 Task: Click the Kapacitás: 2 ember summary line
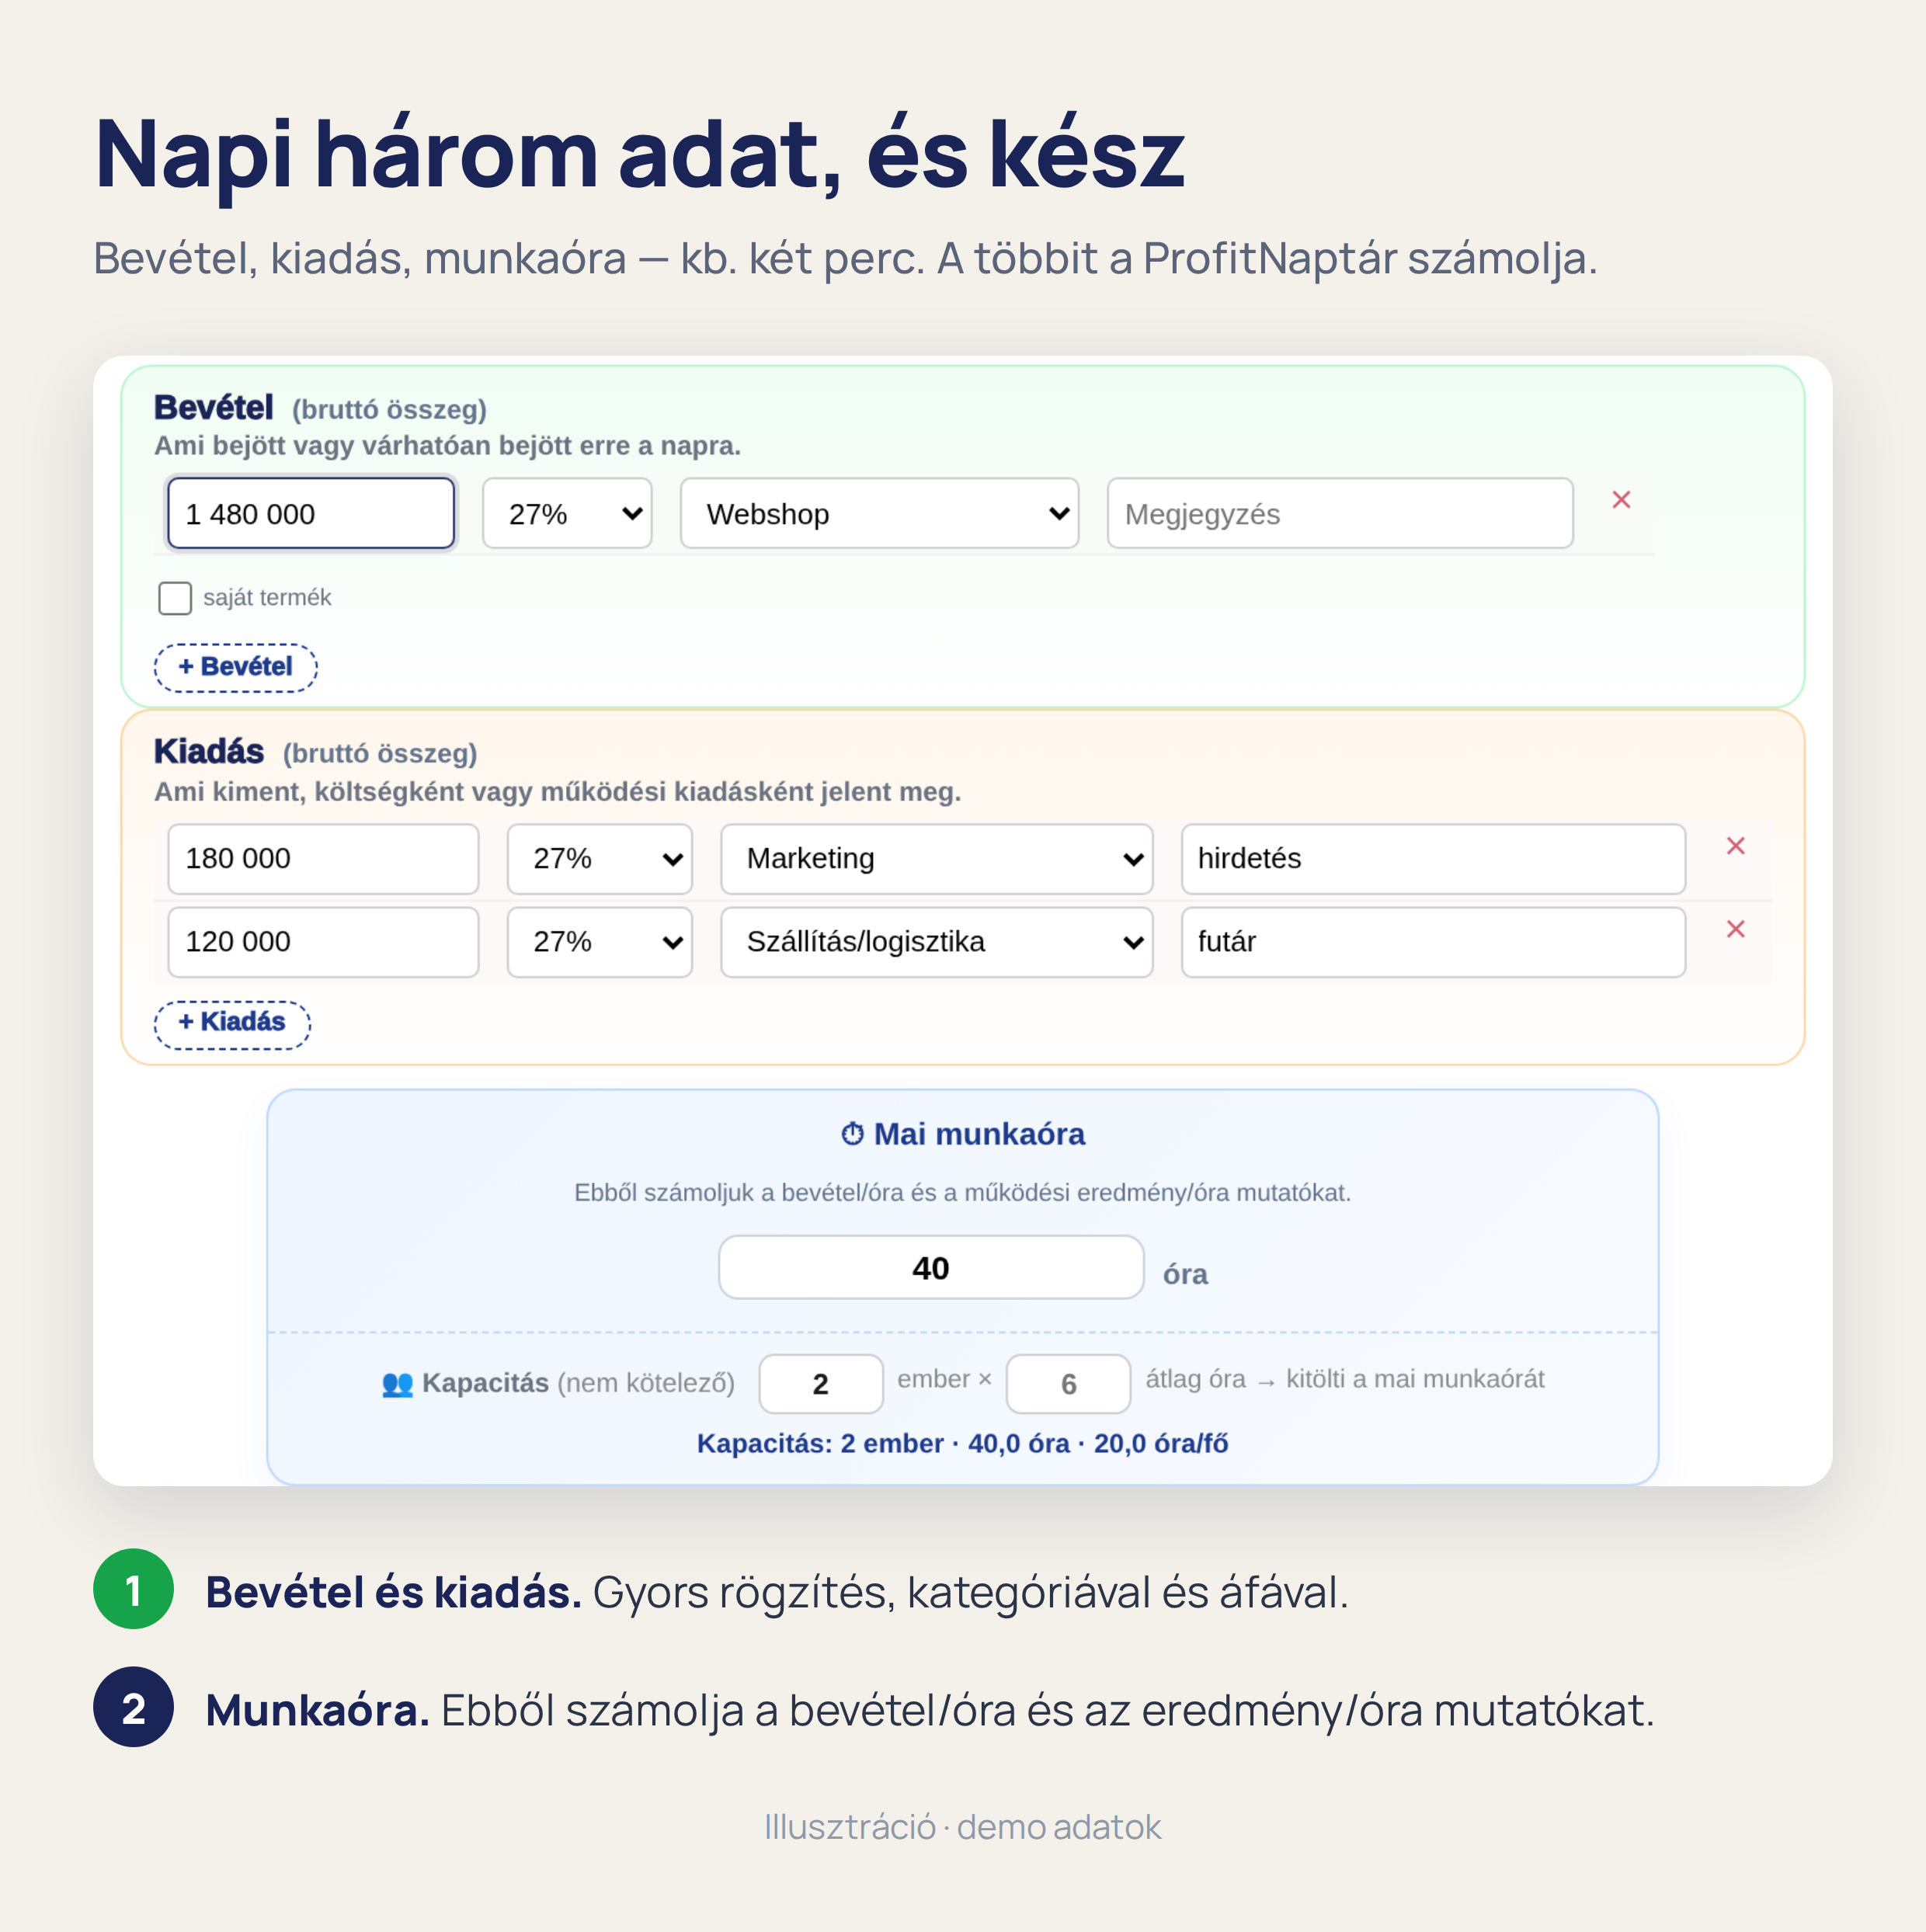(962, 1444)
